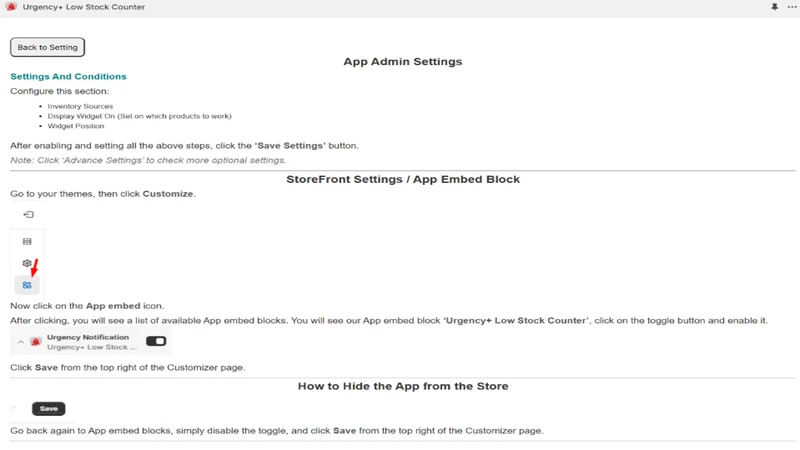Screen dimensions: 800x450
Task: Click the exit icon in theme sidebar image
Action: point(28,215)
